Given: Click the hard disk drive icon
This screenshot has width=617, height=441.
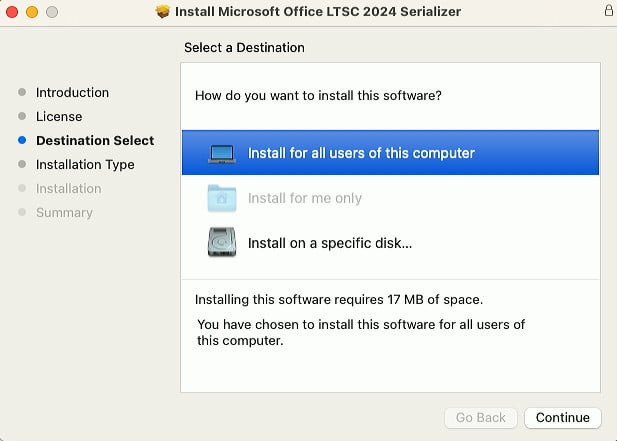Looking at the screenshot, I should point(222,242).
